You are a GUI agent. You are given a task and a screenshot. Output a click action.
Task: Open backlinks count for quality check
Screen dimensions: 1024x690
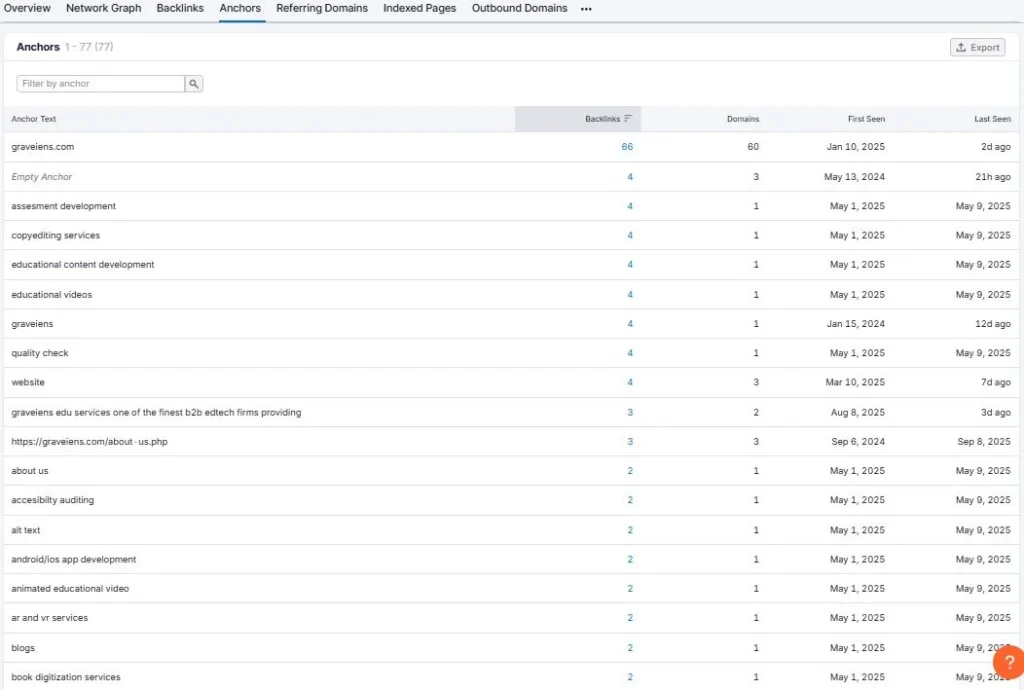[x=630, y=353]
